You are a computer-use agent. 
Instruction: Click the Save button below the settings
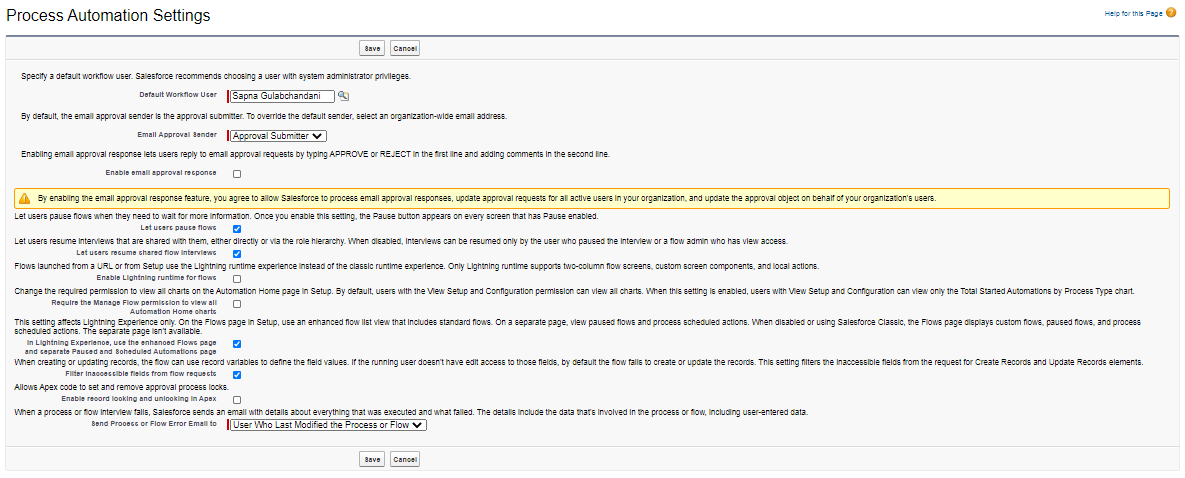click(371, 459)
